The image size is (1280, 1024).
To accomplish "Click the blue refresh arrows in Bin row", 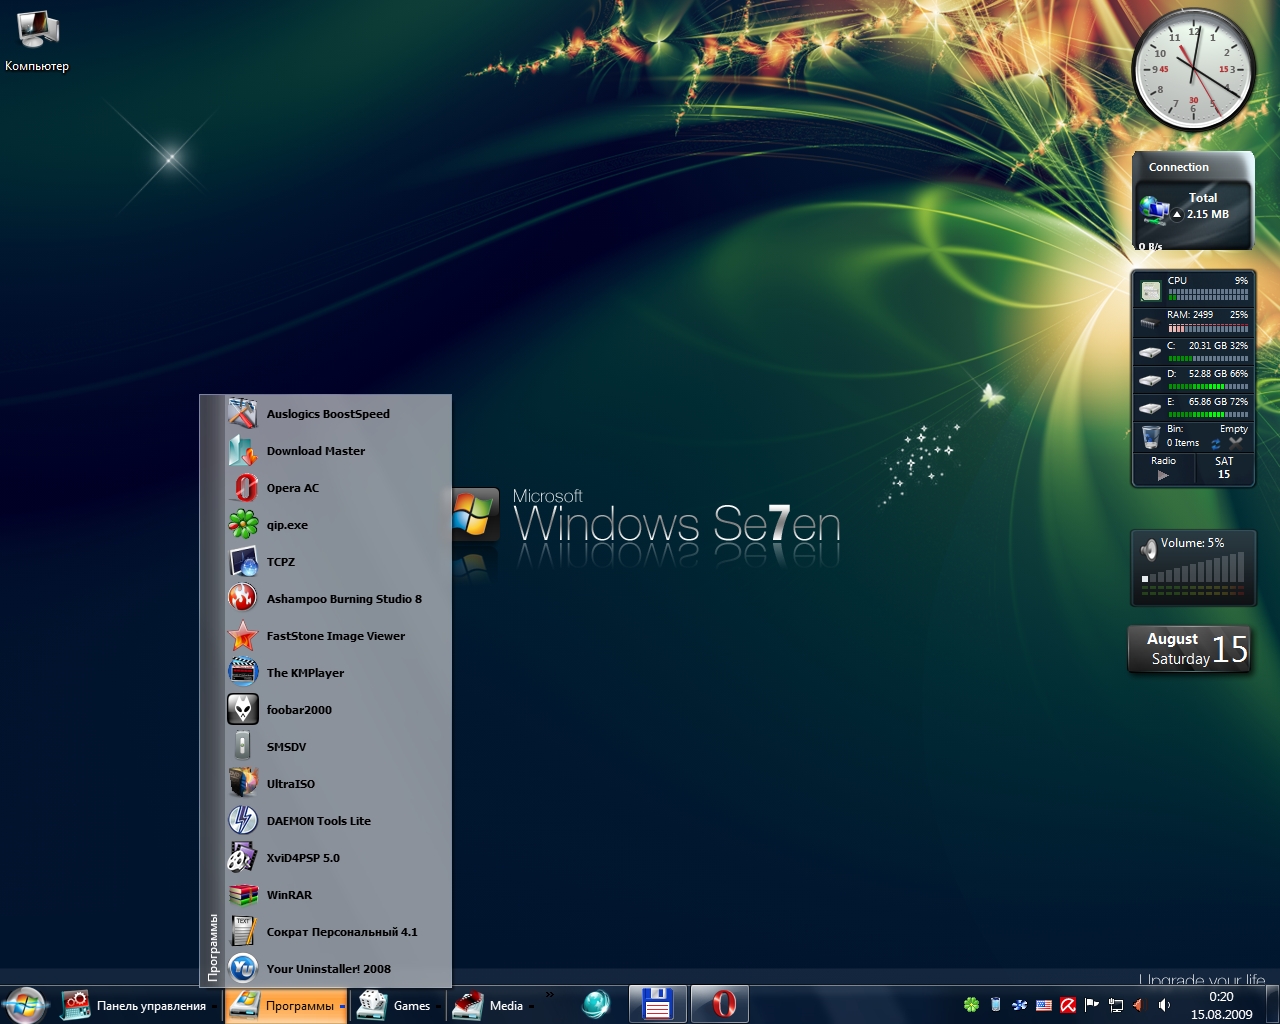I will coord(1216,443).
